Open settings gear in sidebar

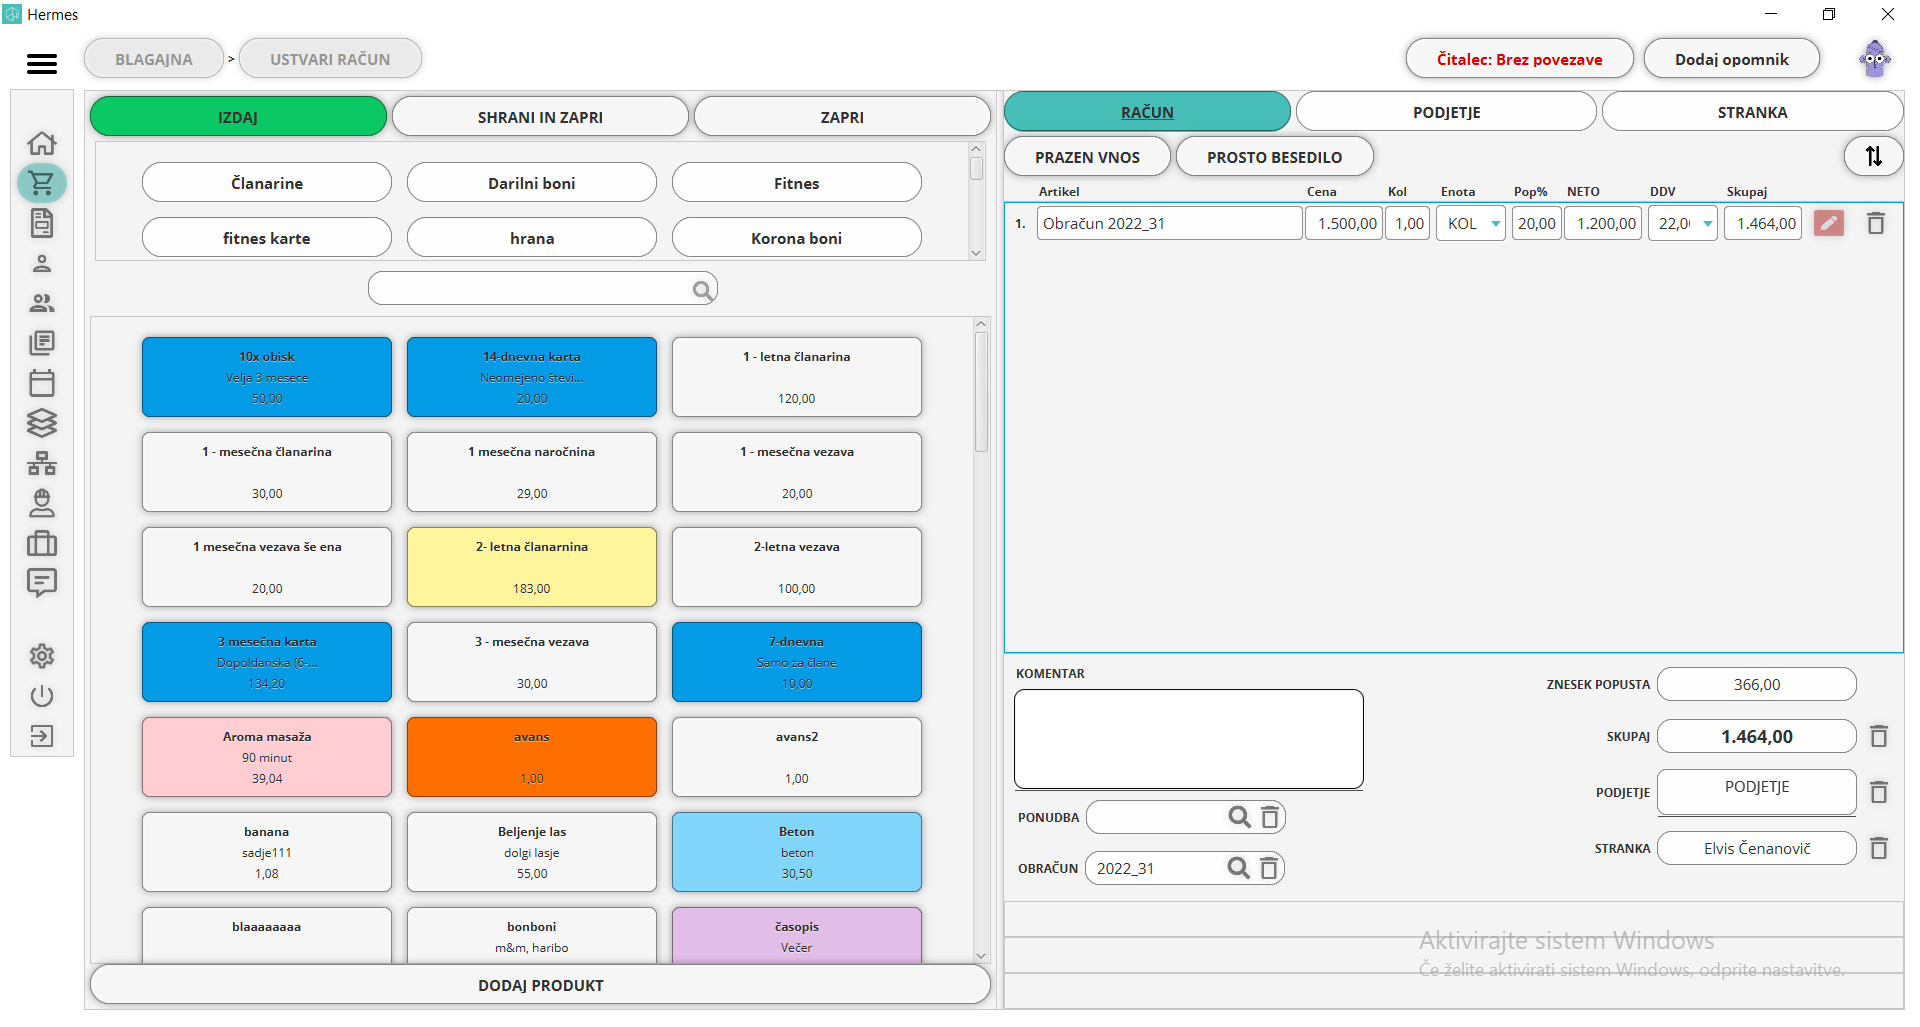42,656
